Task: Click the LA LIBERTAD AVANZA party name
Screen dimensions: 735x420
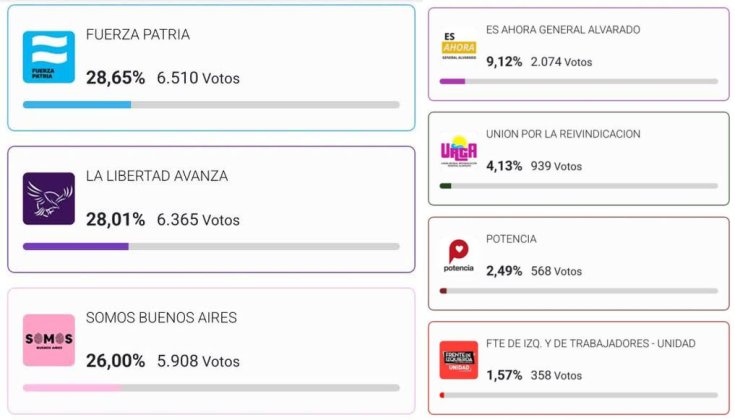Action: pos(156,176)
